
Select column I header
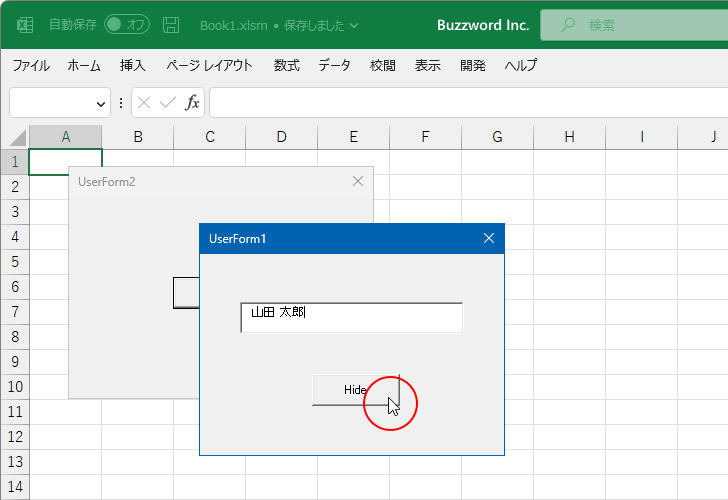click(642, 137)
